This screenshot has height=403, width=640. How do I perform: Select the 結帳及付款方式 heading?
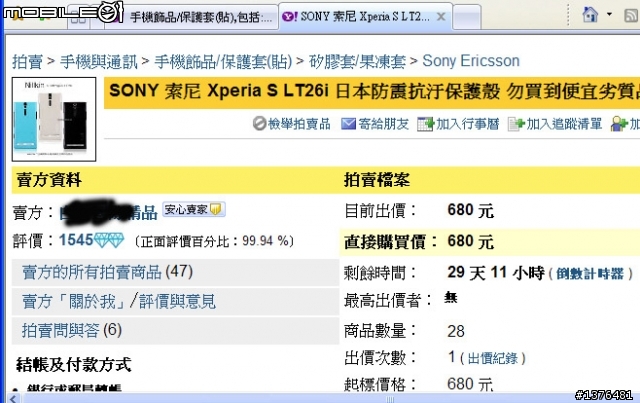click(73, 365)
